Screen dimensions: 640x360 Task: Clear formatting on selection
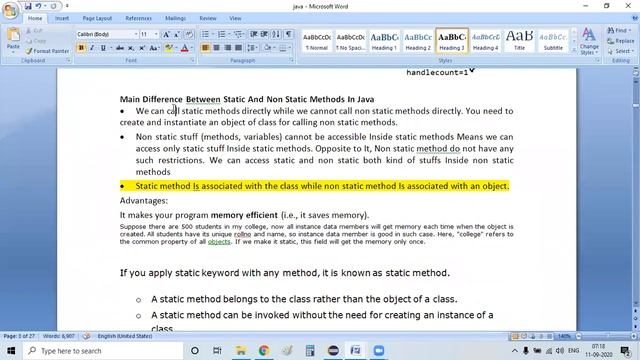(189, 35)
